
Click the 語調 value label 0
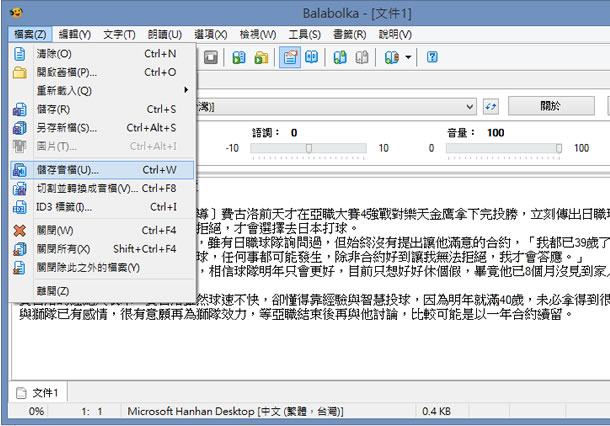pyautogui.click(x=294, y=133)
